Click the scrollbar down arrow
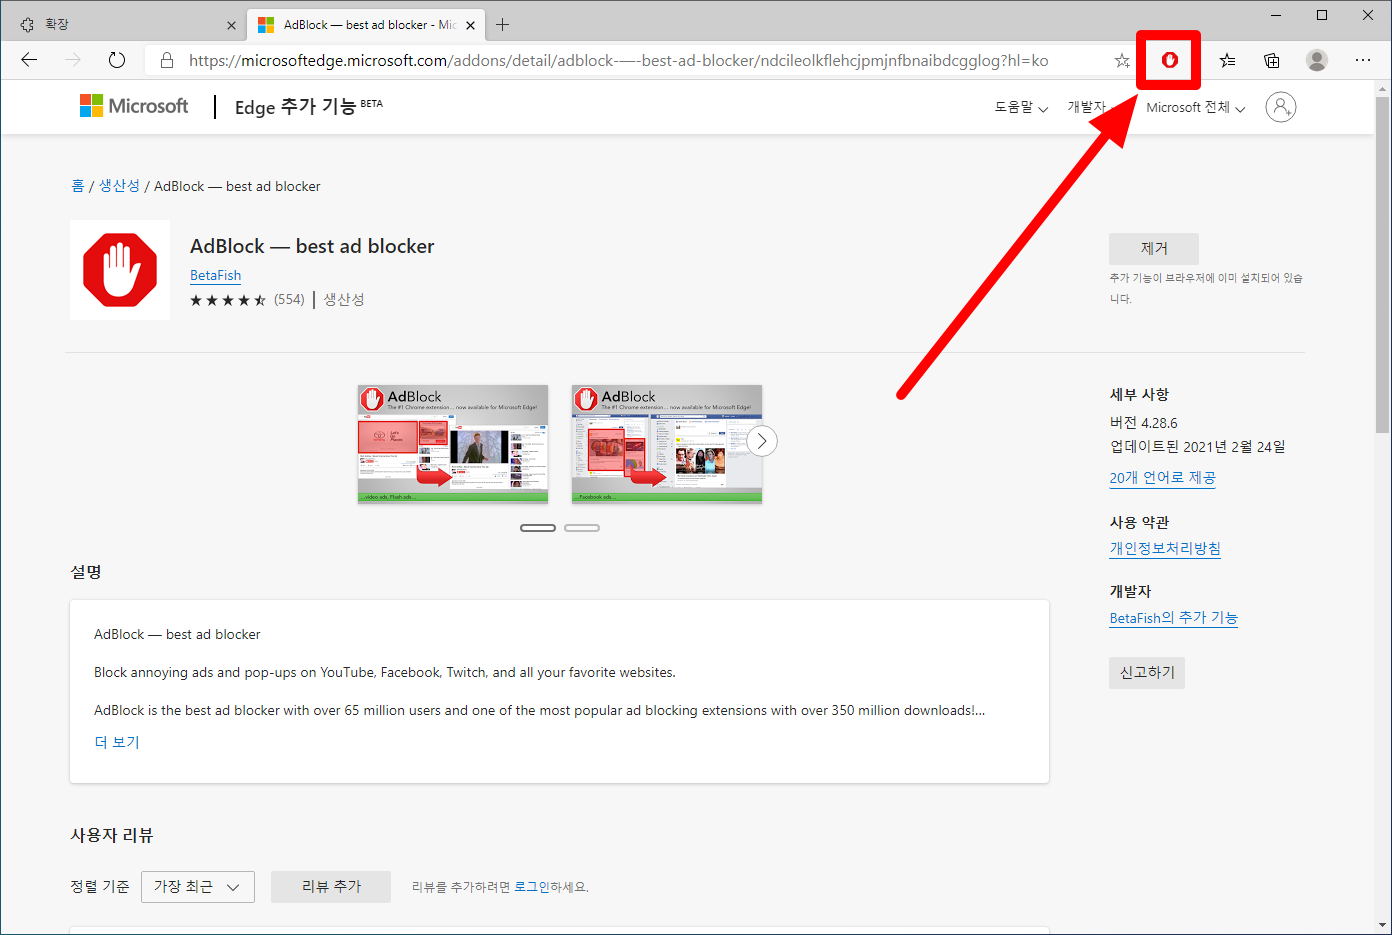The width and height of the screenshot is (1392, 935). click(x=1383, y=925)
